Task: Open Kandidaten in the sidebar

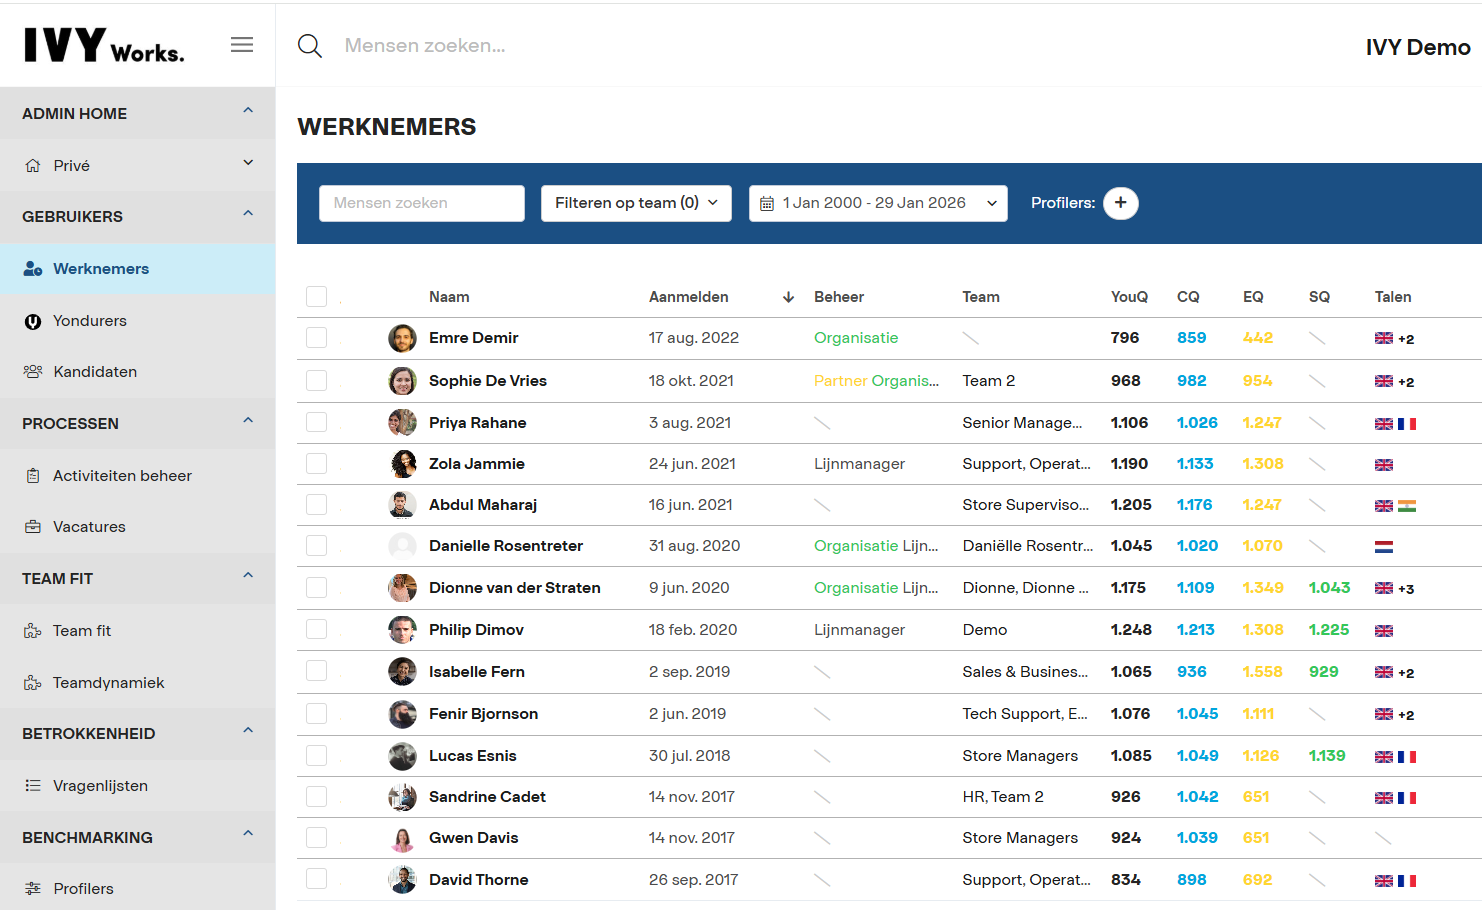Action: coord(95,372)
